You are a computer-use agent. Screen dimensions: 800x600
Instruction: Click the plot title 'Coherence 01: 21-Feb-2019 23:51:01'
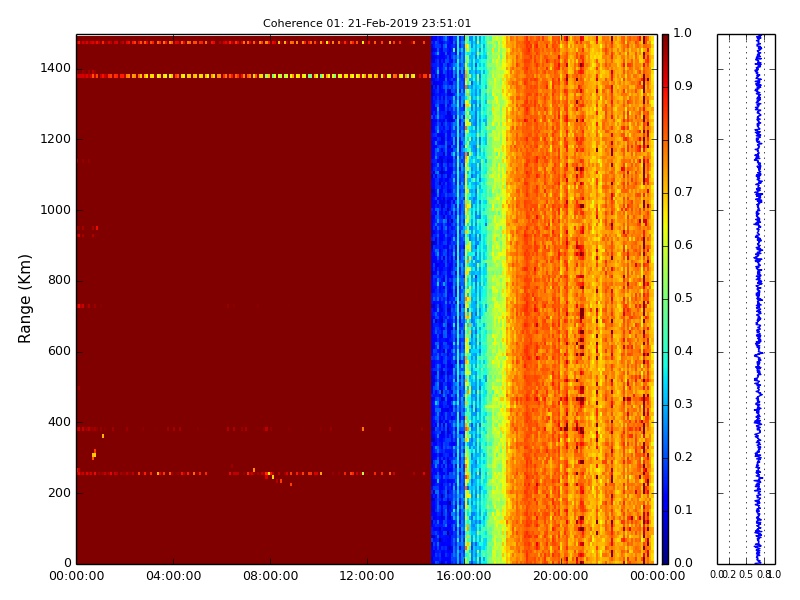pos(367,23)
